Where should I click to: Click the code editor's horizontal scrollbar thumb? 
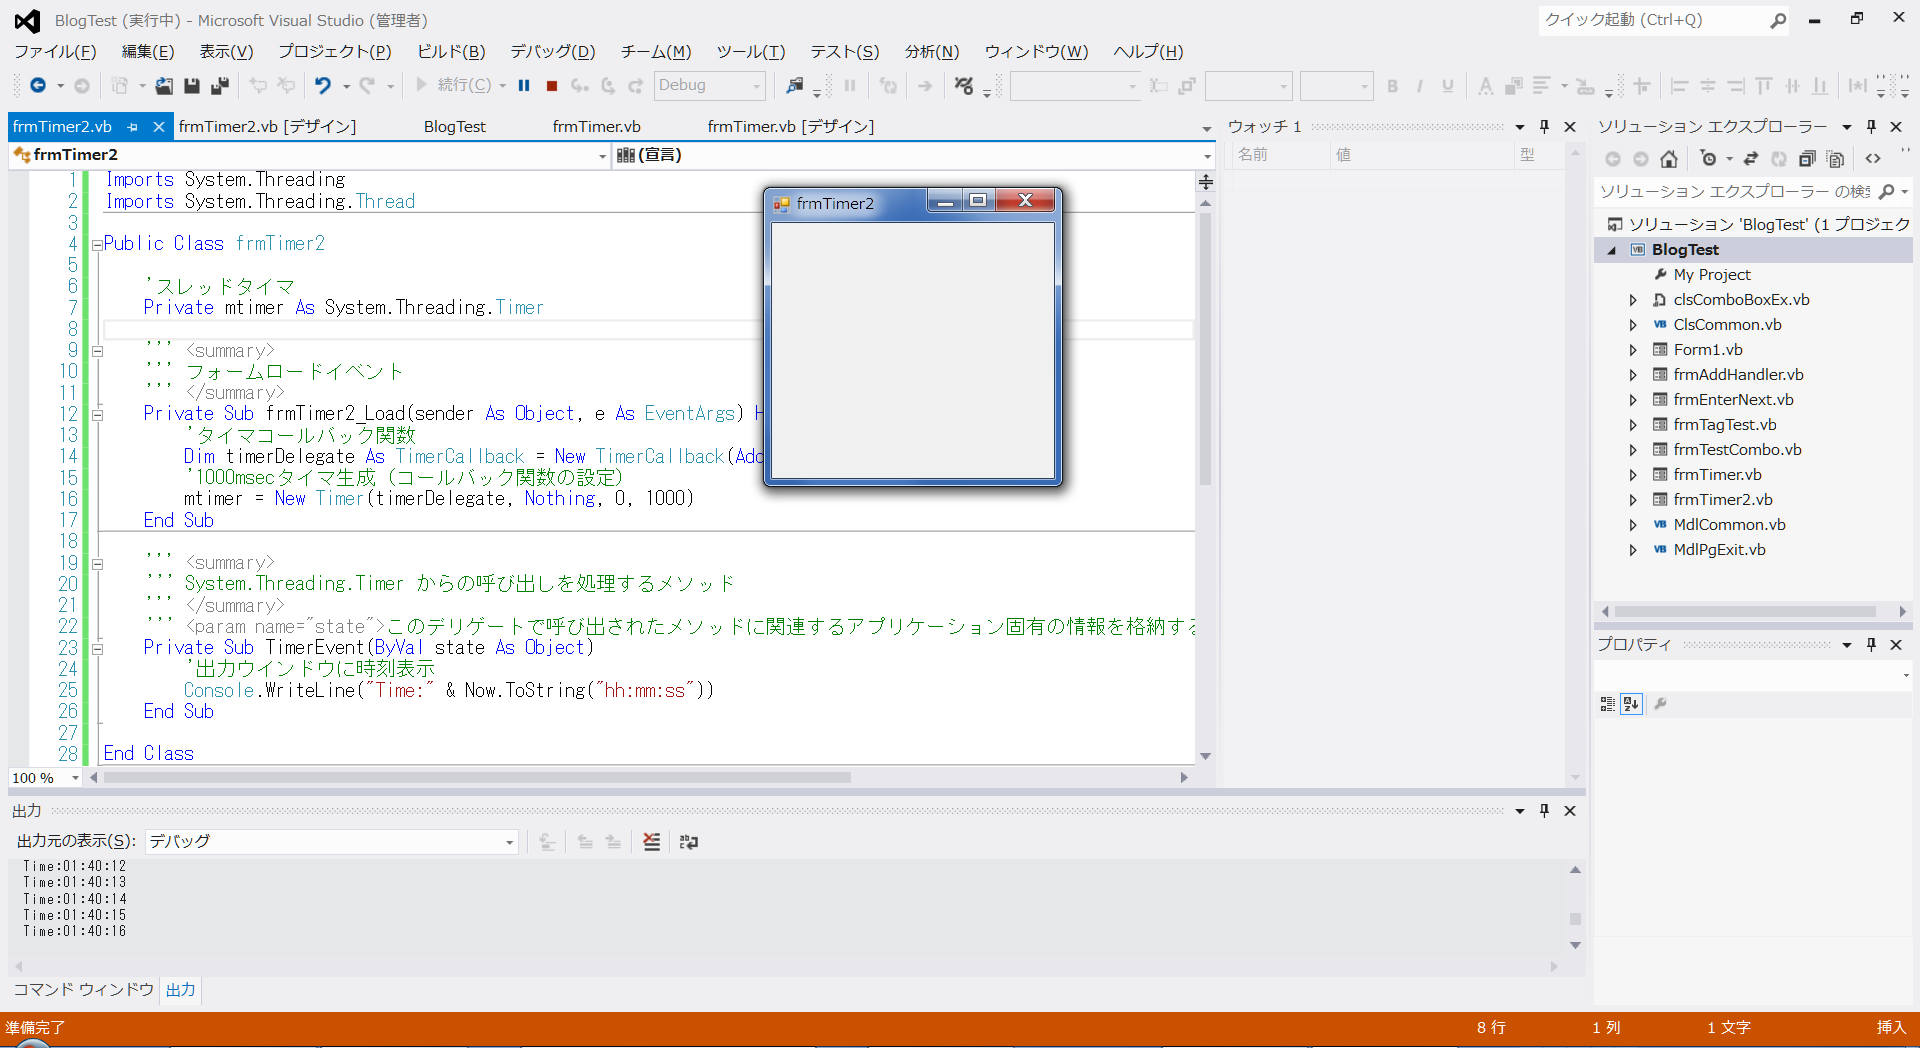pos(476,778)
